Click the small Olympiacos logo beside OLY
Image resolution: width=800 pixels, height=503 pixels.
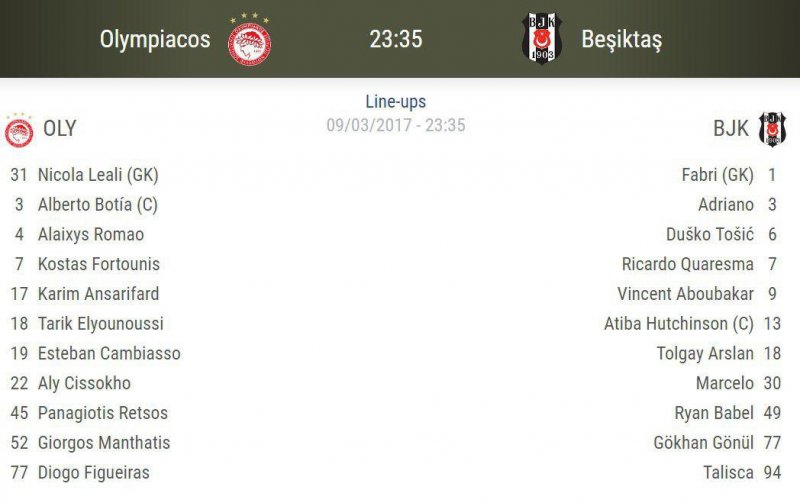pos(19,131)
